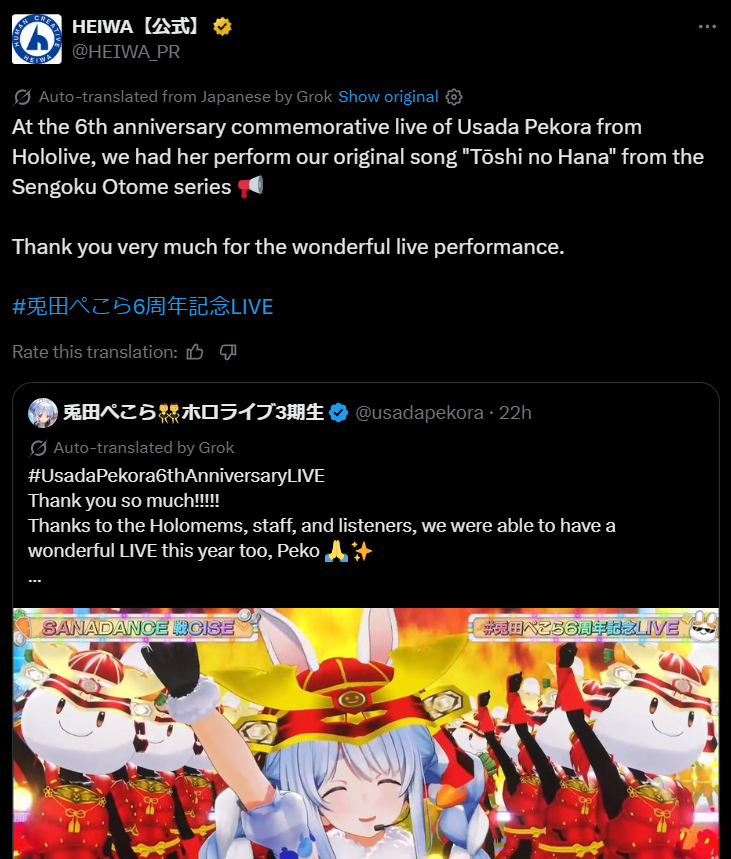The width and height of the screenshot is (731, 859).
Task: Click the 22h timestamp
Action: click(x=515, y=413)
